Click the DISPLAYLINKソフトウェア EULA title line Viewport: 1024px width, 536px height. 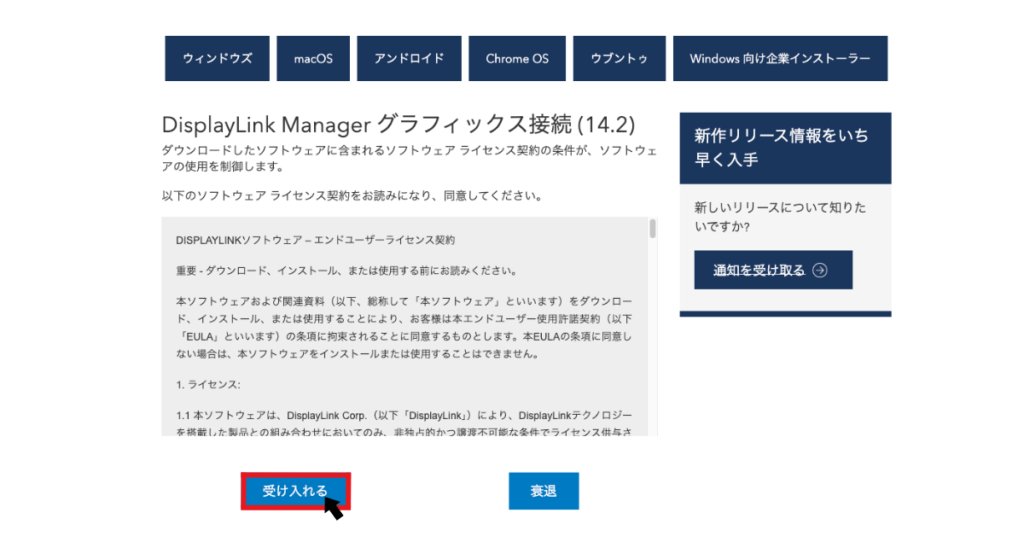click(315, 241)
